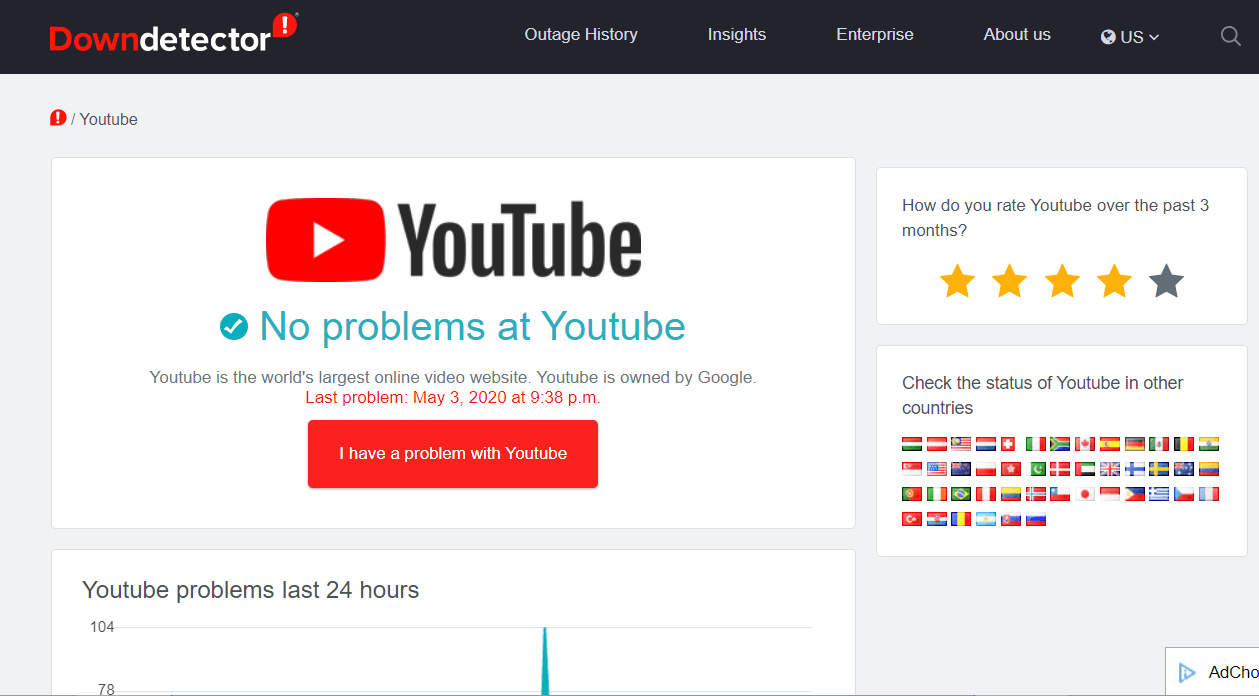The height and width of the screenshot is (696, 1259).
Task: Click 'Youtube problems last 24 hours' heading
Action: point(250,590)
